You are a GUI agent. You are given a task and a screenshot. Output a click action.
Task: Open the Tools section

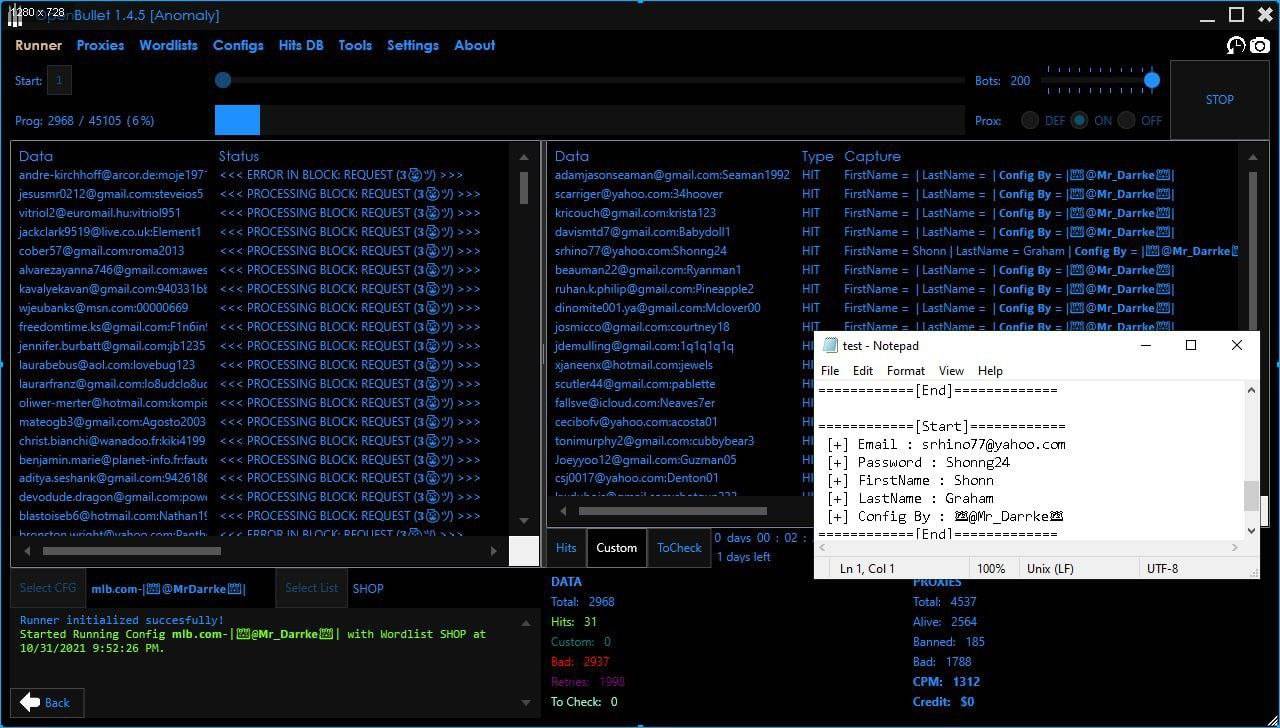[x=355, y=45]
